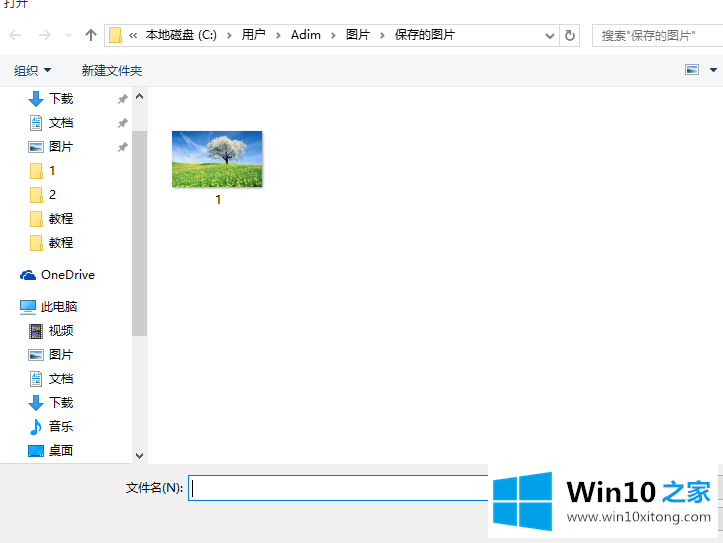The image size is (723, 543).
Task: Open the 组织 menu
Action: 32,71
